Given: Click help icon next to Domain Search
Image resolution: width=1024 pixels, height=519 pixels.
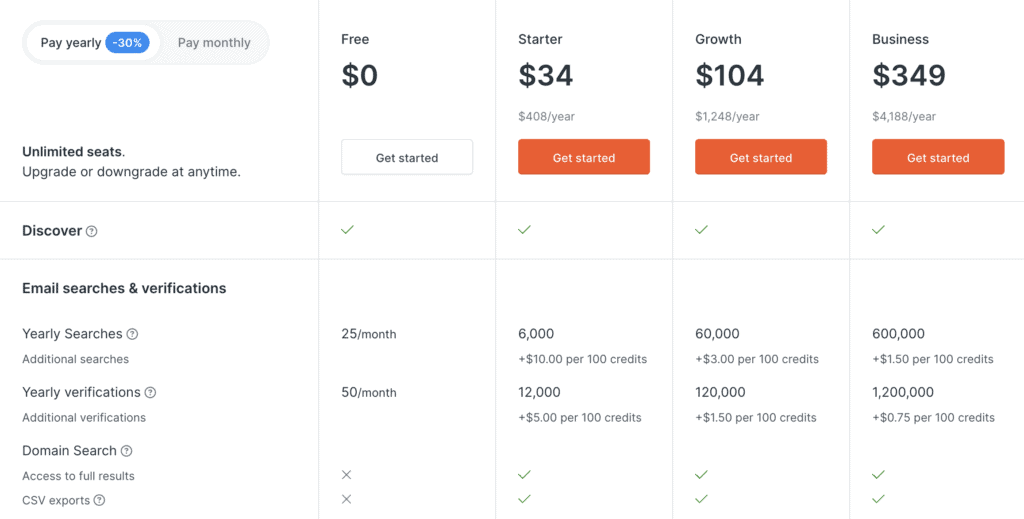Looking at the screenshot, I should pos(127,451).
